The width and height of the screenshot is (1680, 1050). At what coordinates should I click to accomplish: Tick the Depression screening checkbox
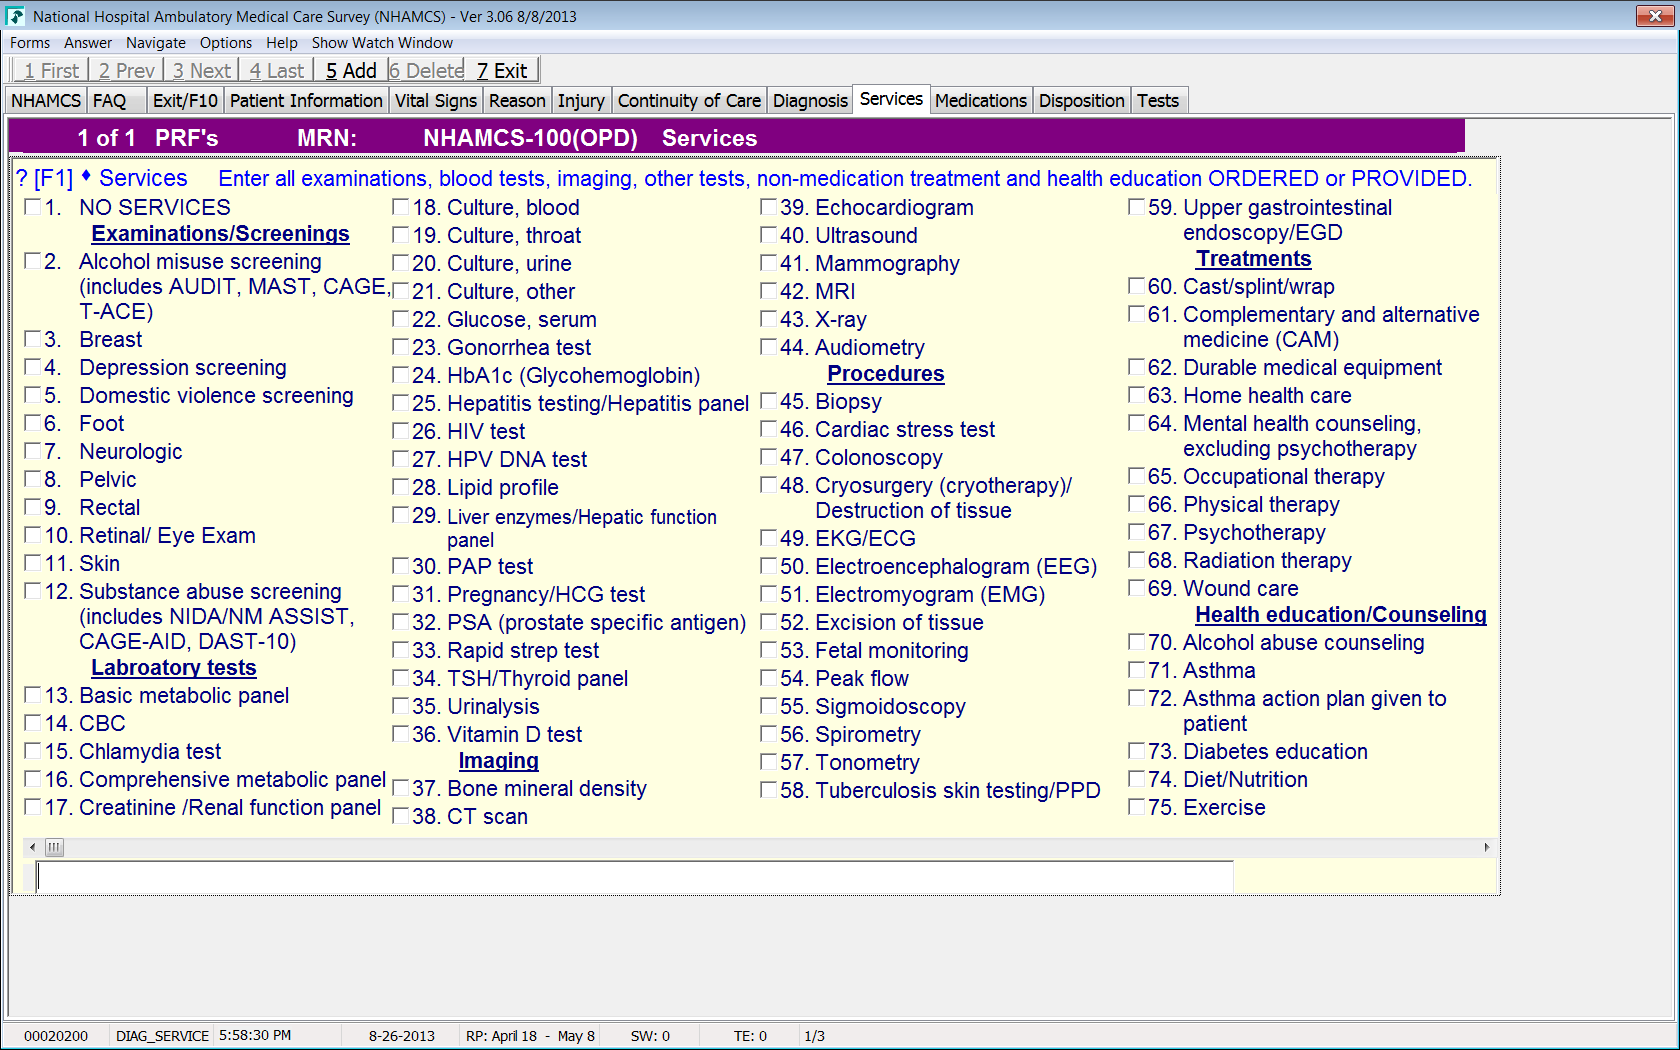click(x=33, y=367)
